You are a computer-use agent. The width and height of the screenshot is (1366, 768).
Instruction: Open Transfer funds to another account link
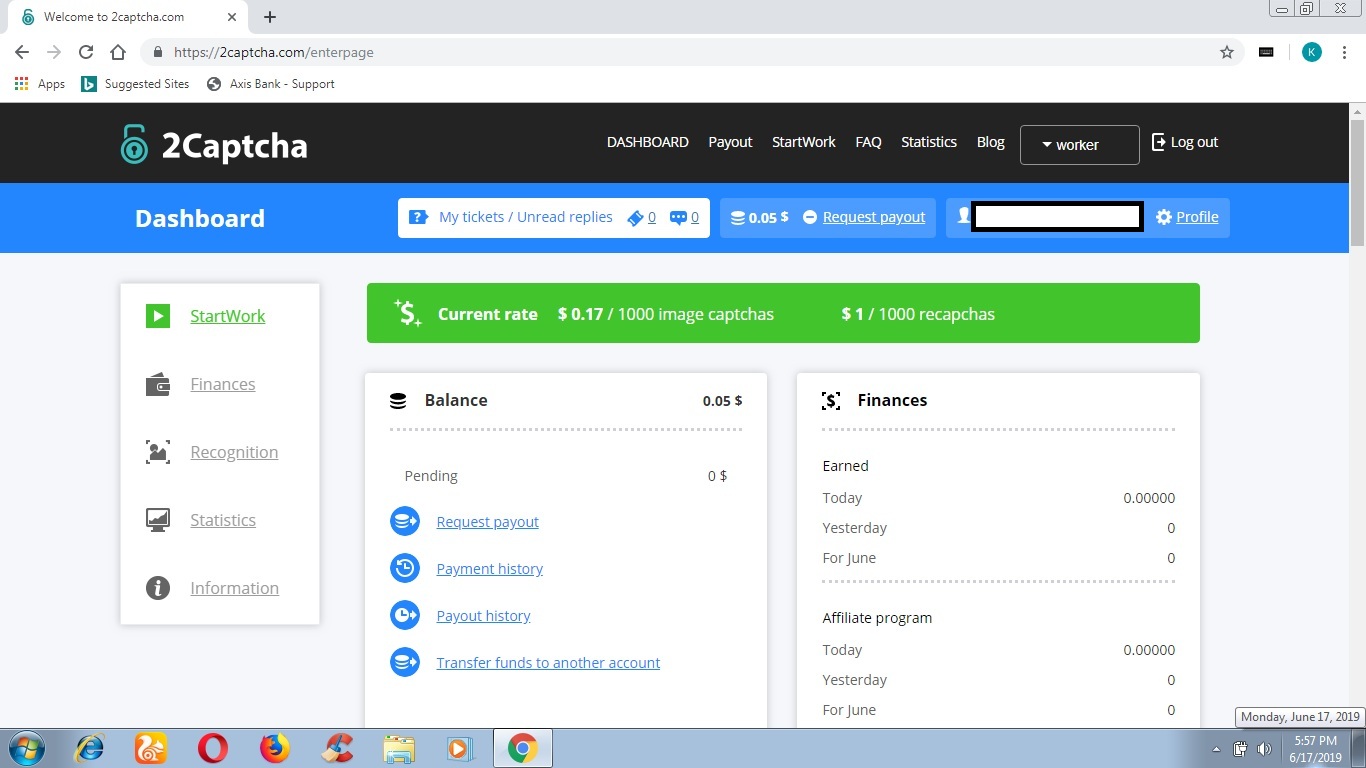pyautogui.click(x=548, y=663)
